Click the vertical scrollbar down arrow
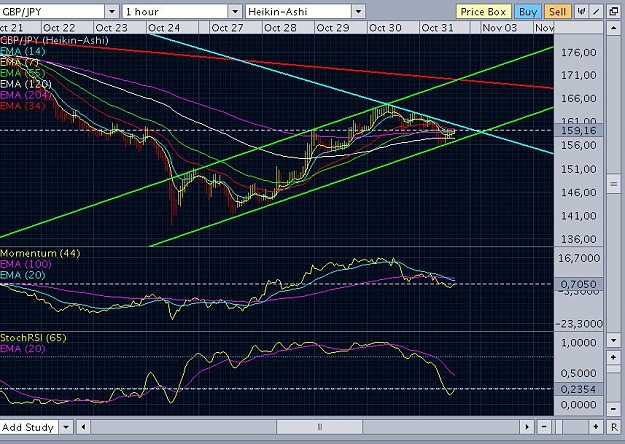 point(613,340)
